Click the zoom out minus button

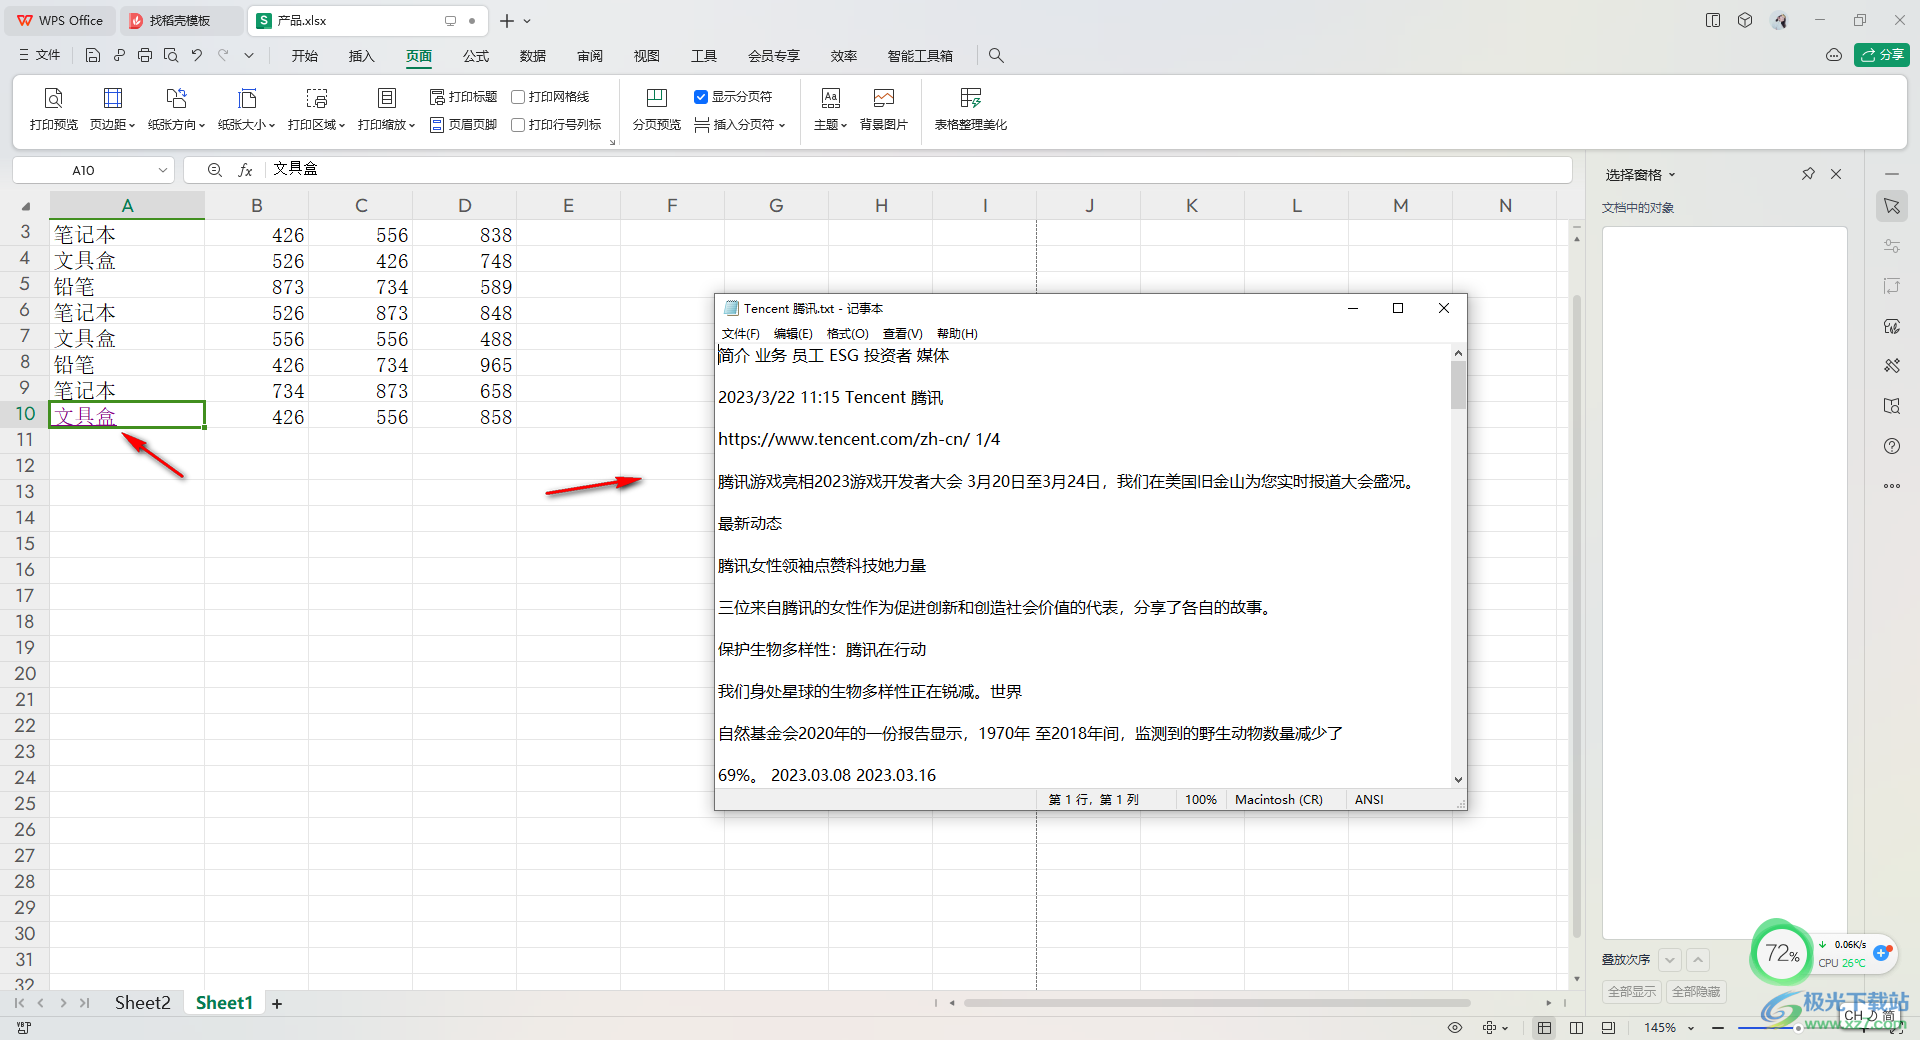tap(1718, 1028)
